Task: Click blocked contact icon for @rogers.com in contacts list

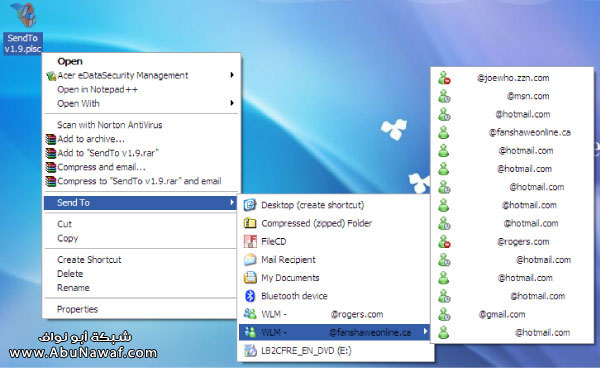Action: 444,242
